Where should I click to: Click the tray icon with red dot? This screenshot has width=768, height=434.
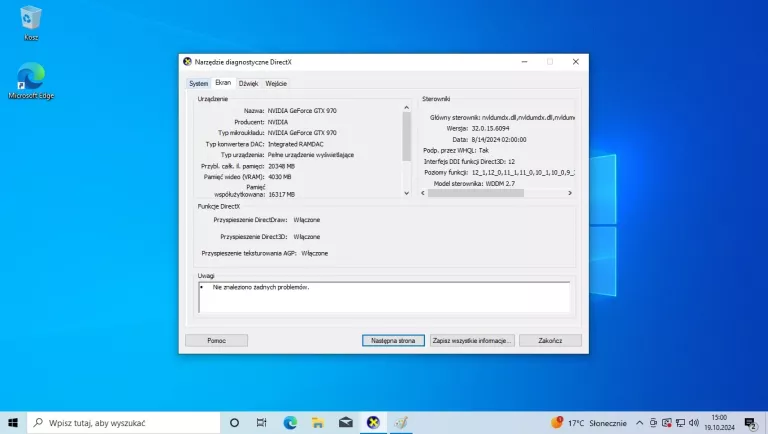click(667, 423)
